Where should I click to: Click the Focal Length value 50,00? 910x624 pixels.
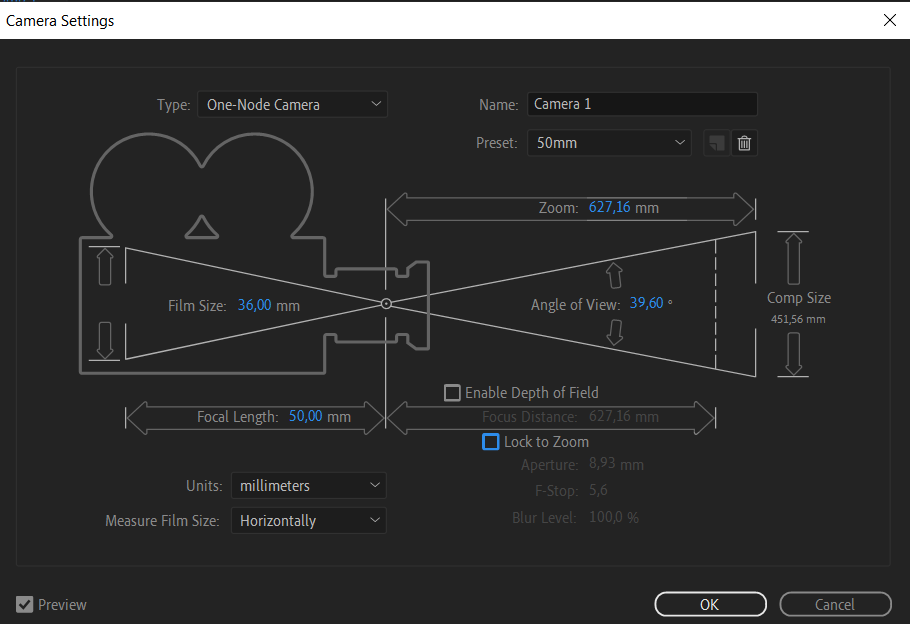click(306, 416)
